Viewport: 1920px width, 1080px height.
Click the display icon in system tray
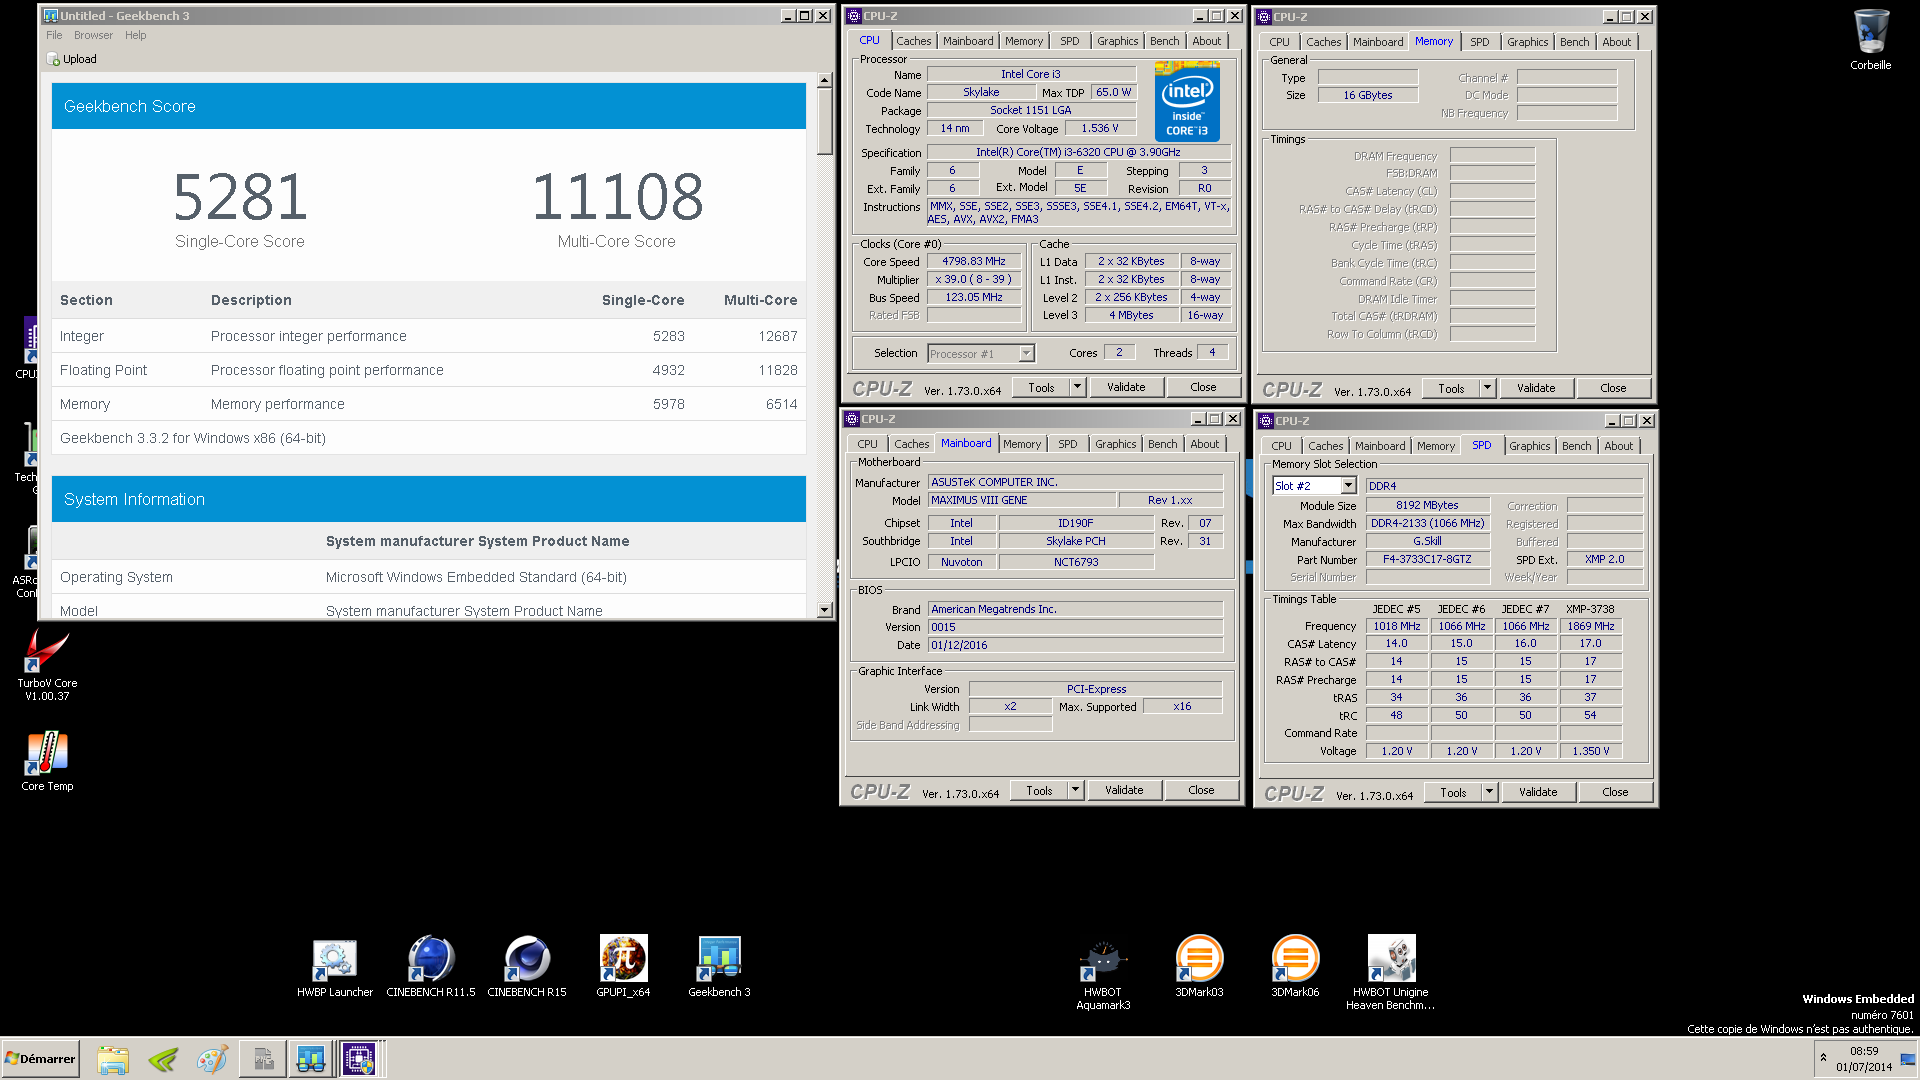point(1907,1059)
